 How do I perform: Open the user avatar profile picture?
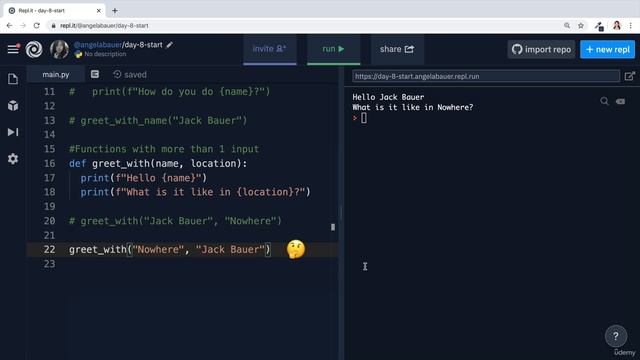59,49
